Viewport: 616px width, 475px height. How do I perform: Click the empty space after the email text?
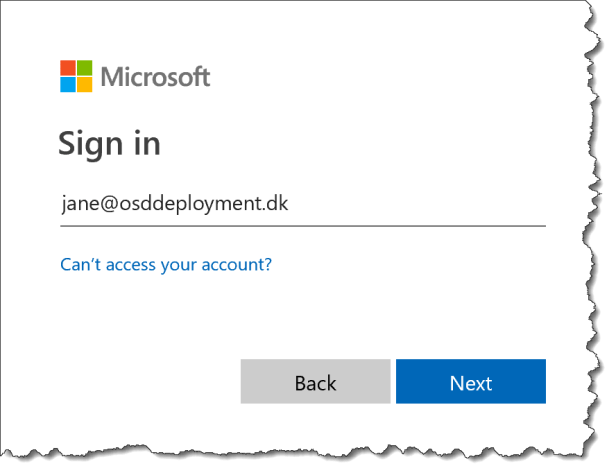[x=420, y=205]
